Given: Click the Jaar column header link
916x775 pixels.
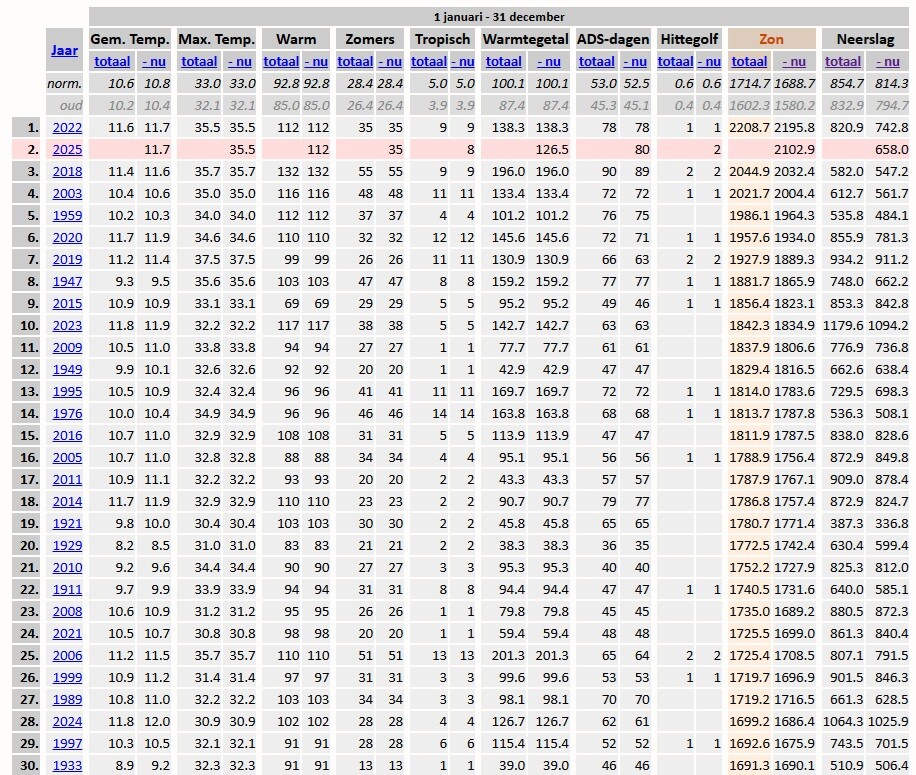Looking at the screenshot, I should point(67,49).
